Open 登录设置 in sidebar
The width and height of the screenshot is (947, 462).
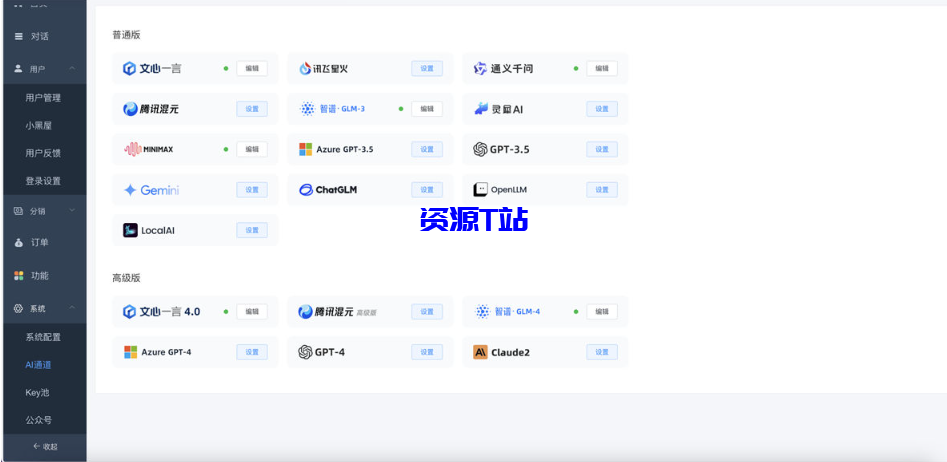click(43, 181)
